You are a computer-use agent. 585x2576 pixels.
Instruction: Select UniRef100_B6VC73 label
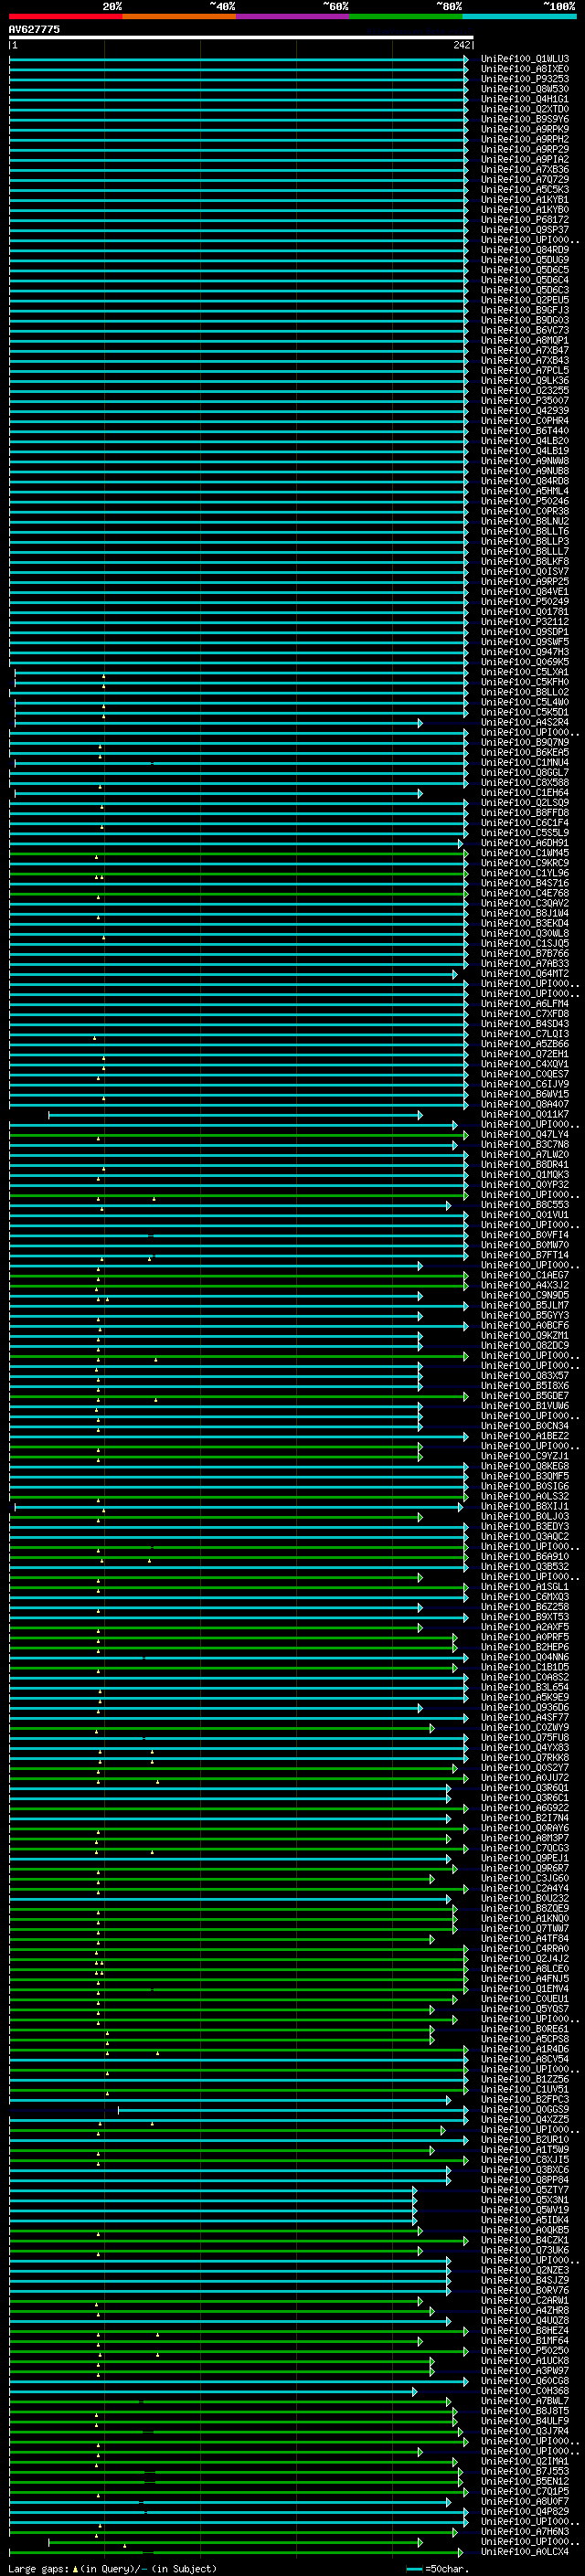tap(525, 330)
